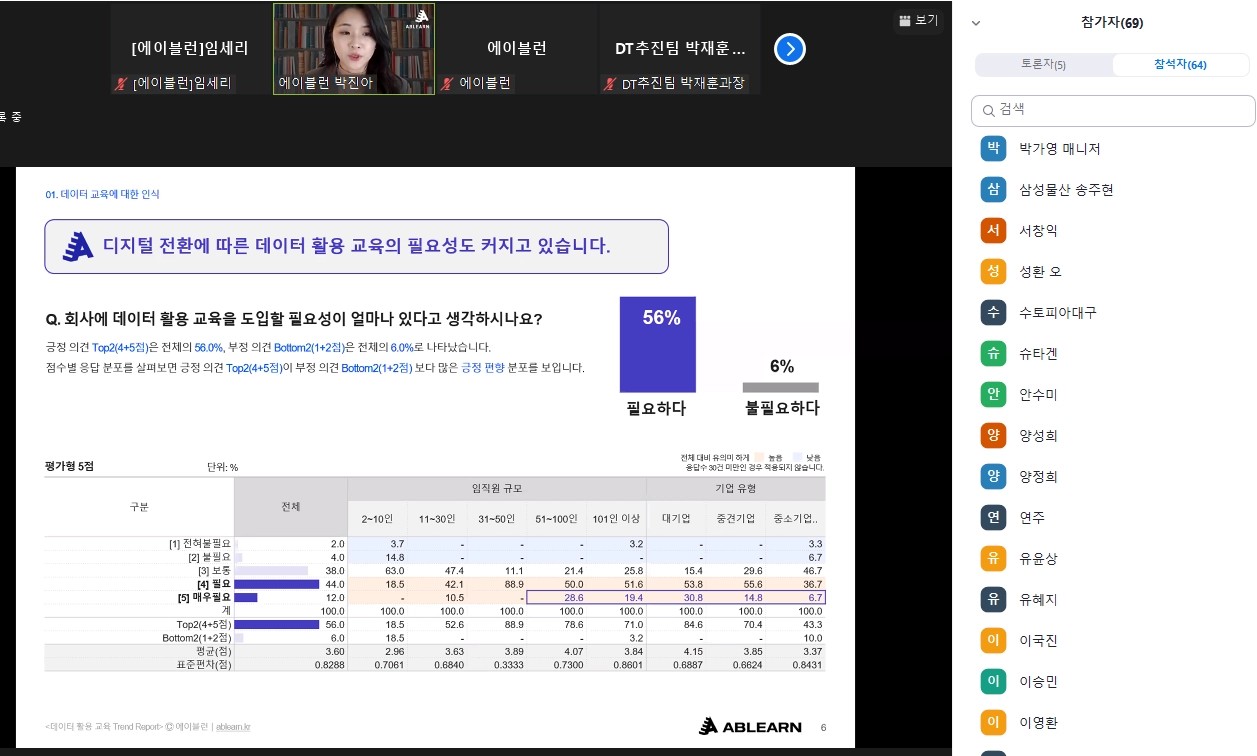Click the 수토피아대구 participant entry
The image size is (1257, 756).
tap(1113, 313)
